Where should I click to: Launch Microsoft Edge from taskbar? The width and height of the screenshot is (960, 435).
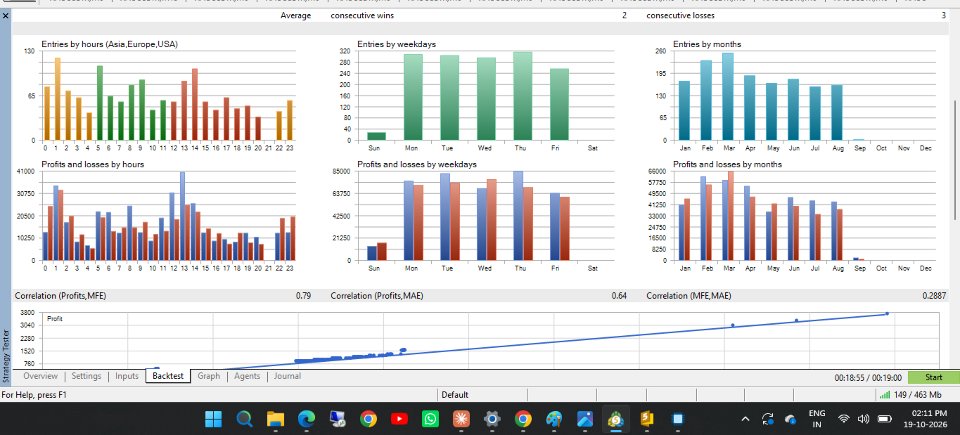(306, 419)
